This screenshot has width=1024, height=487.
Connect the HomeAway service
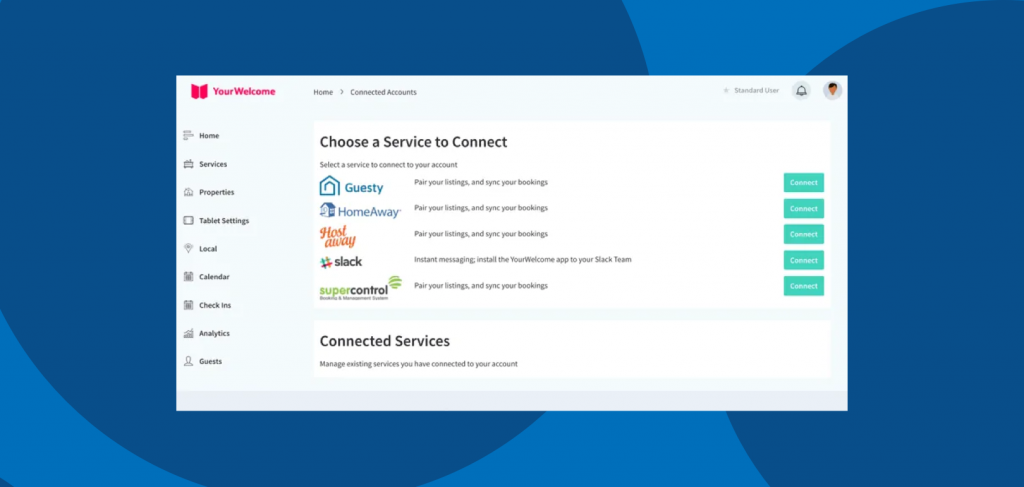(x=803, y=208)
